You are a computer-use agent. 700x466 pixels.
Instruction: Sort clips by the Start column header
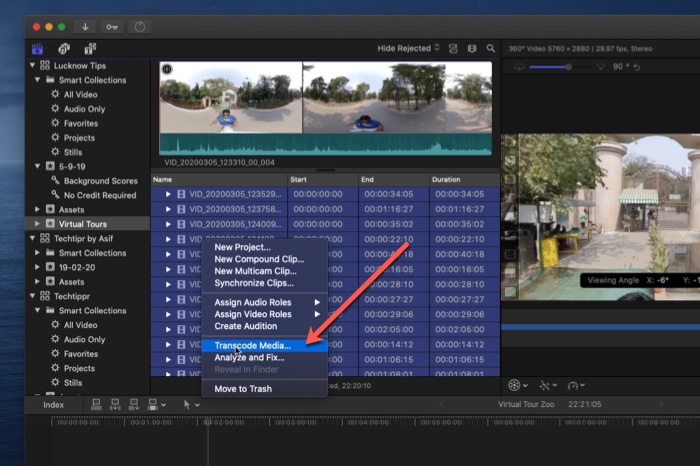click(x=323, y=179)
